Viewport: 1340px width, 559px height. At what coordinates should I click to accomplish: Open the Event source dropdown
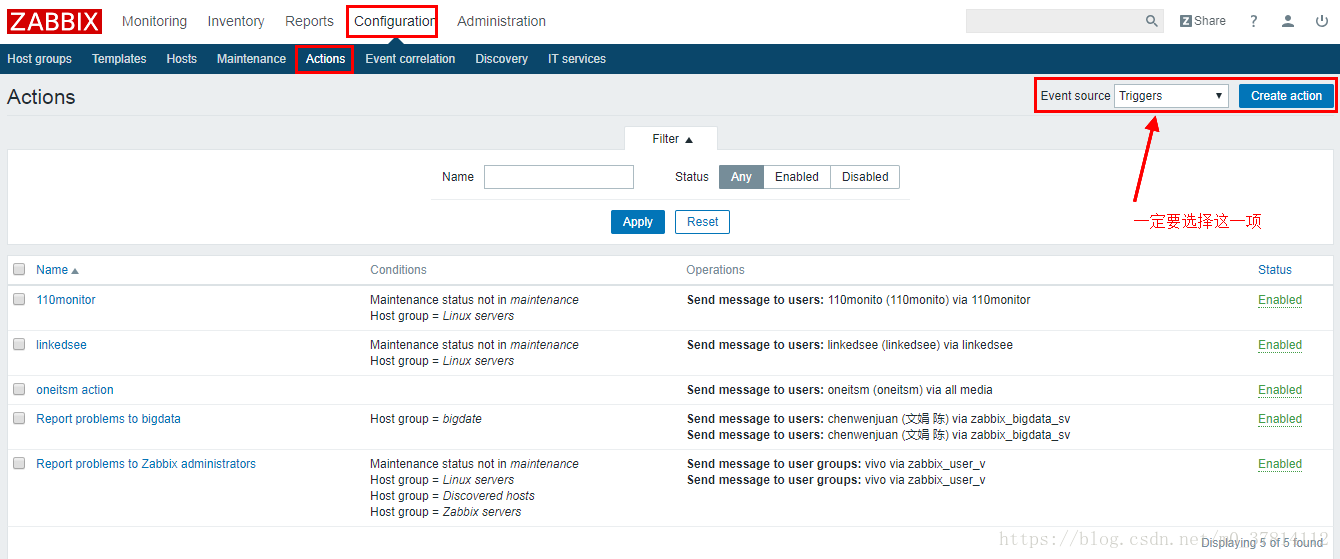click(x=1171, y=96)
